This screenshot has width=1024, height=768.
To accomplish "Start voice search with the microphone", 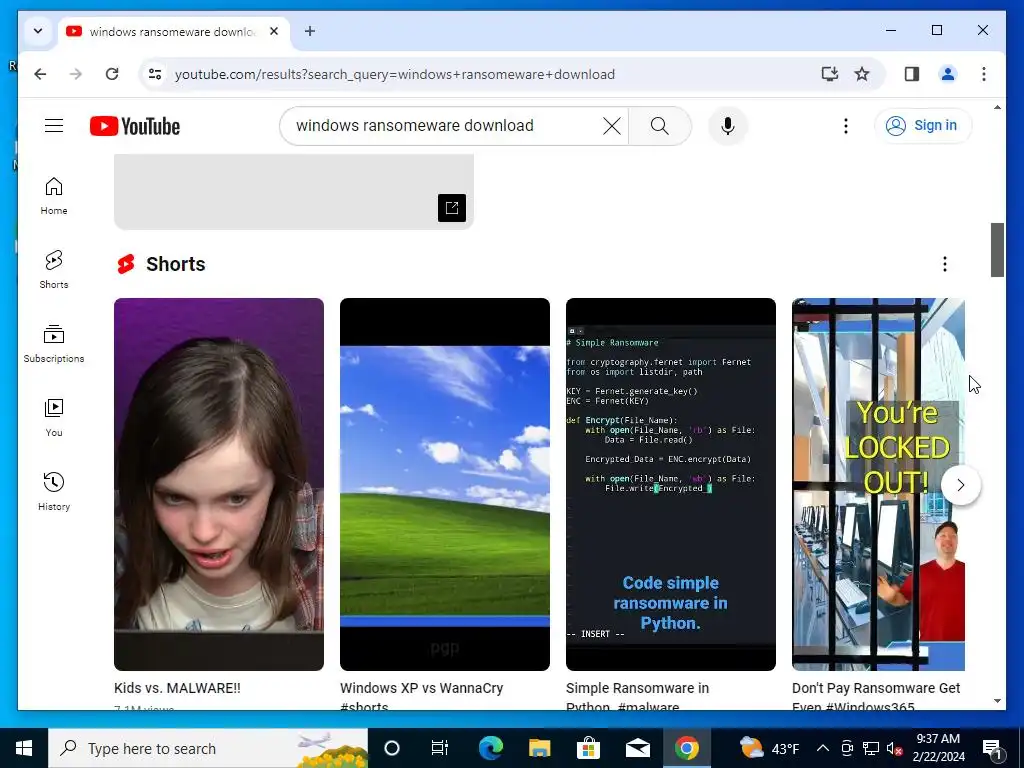I will [x=728, y=126].
